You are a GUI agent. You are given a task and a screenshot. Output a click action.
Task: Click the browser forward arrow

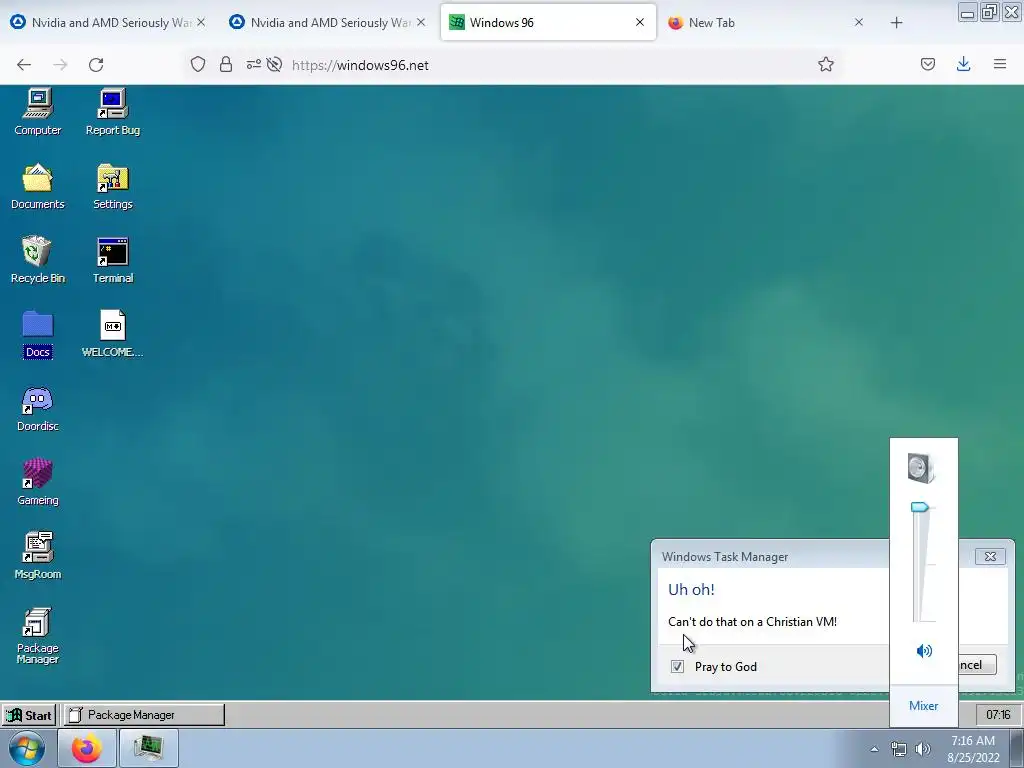(60, 65)
